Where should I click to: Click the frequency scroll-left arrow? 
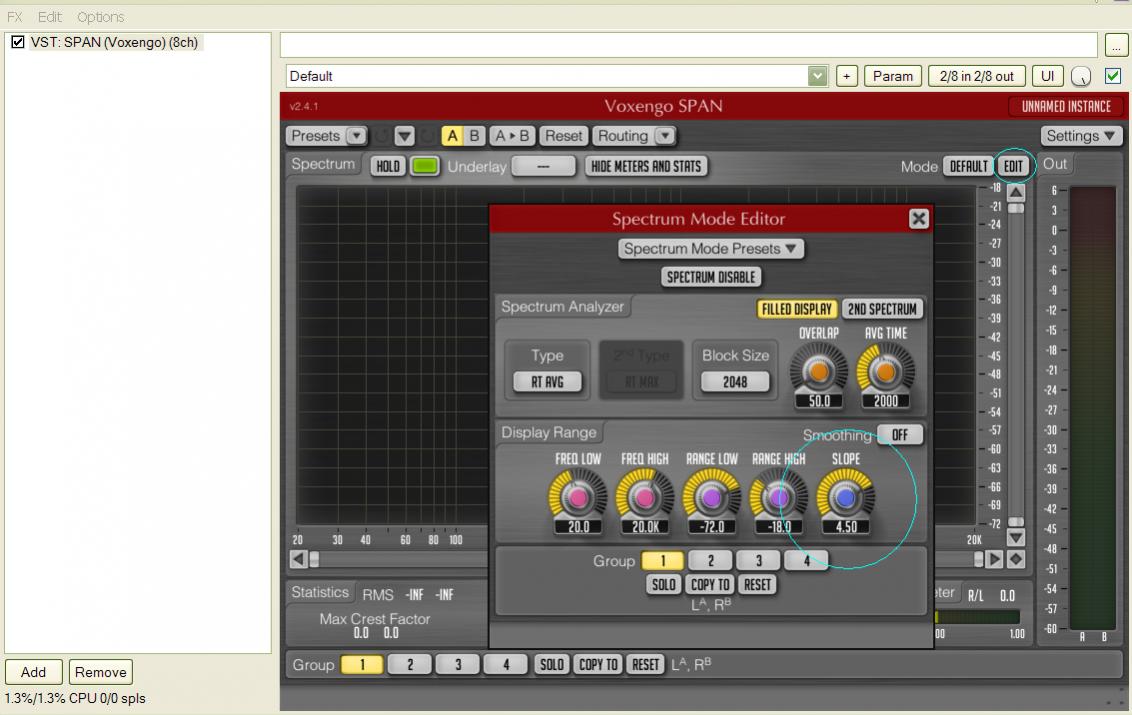(x=299, y=559)
